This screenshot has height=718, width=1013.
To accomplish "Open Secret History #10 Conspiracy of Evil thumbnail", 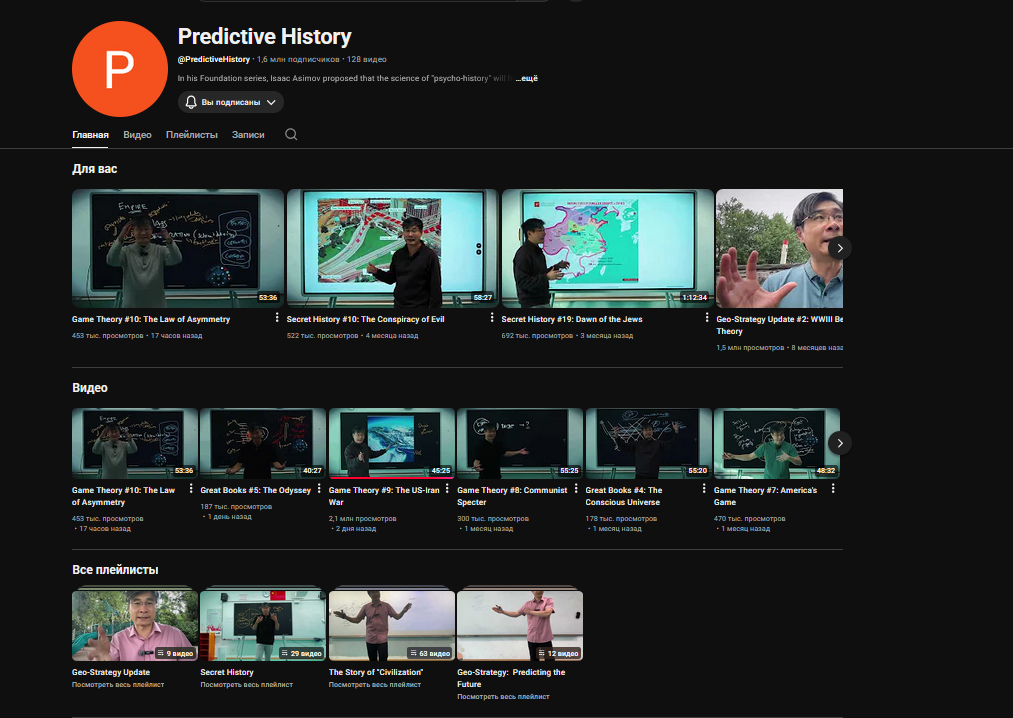I will (x=393, y=248).
